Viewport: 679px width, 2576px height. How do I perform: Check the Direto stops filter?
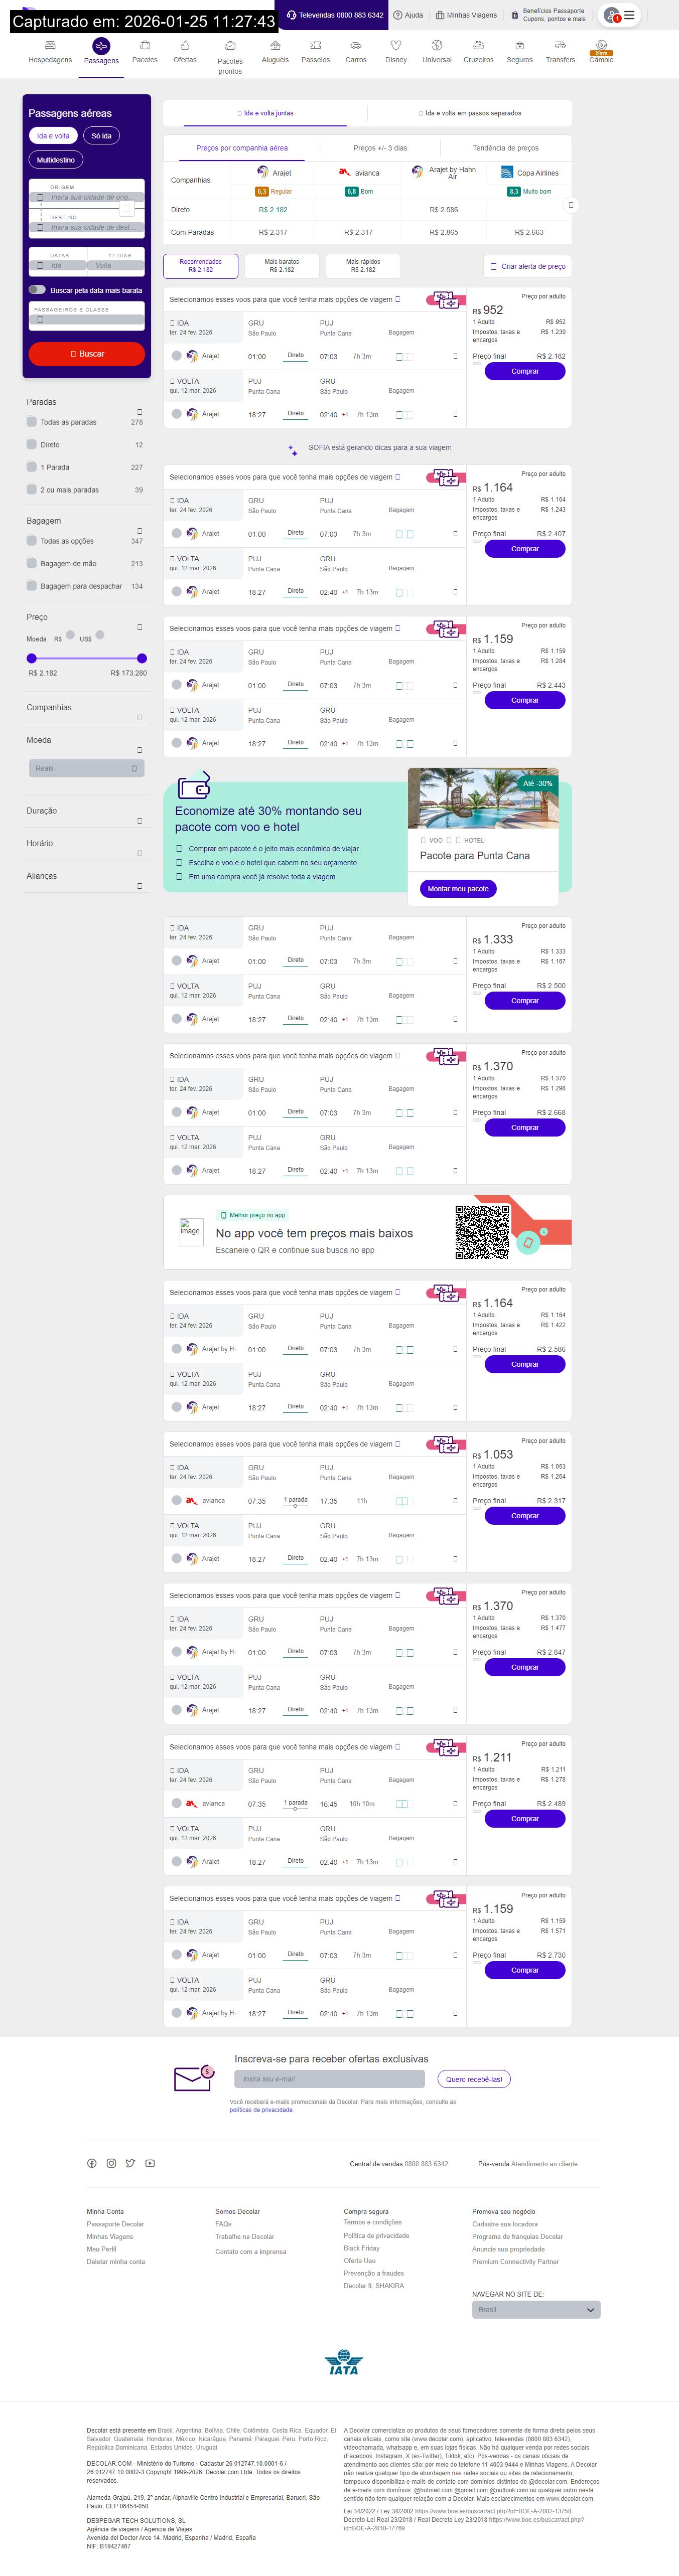coord(32,444)
